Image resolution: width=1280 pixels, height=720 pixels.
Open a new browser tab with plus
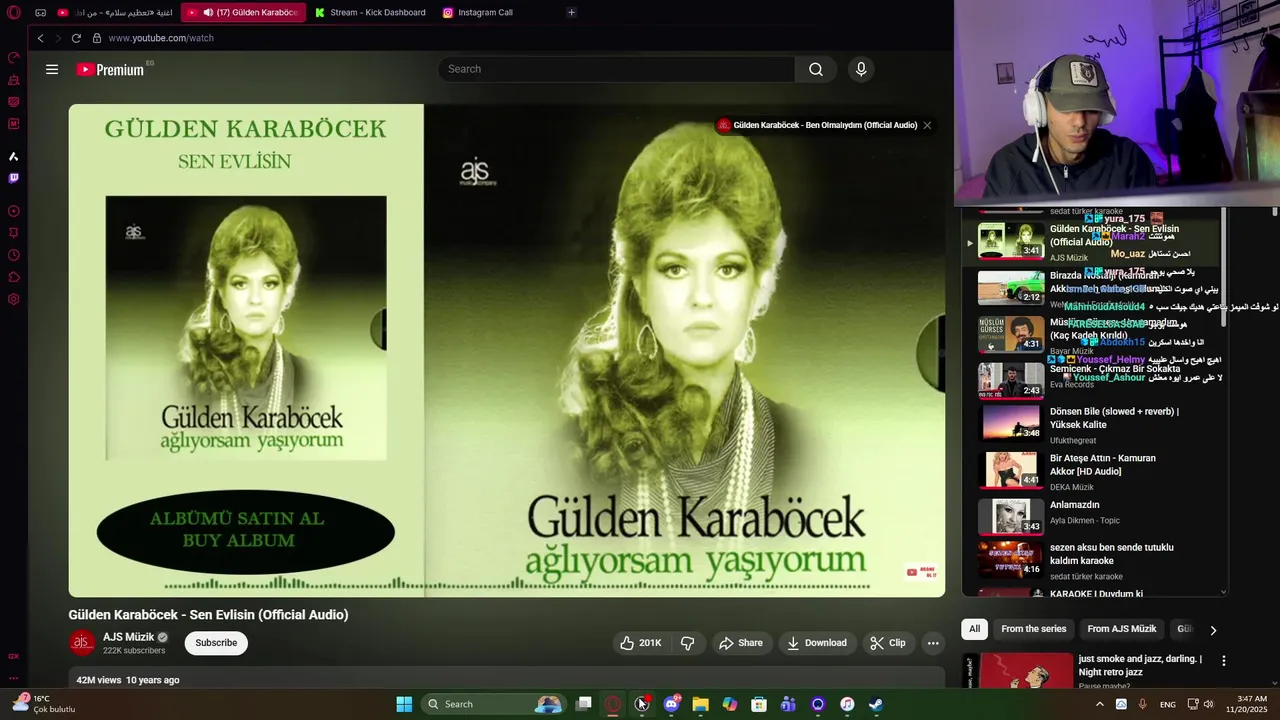click(571, 13)
